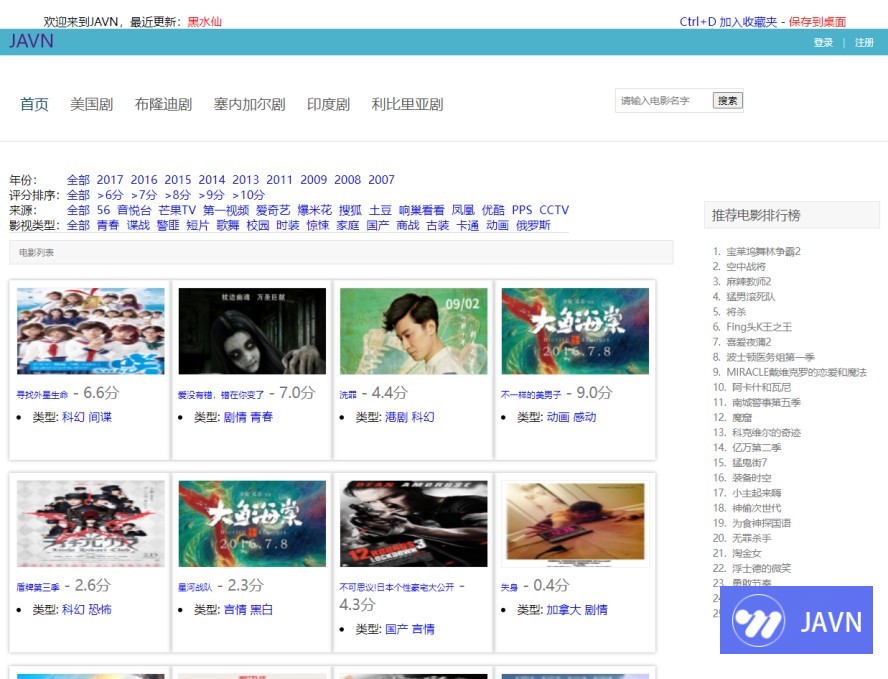Select source 优酷

tap(493, 210)
